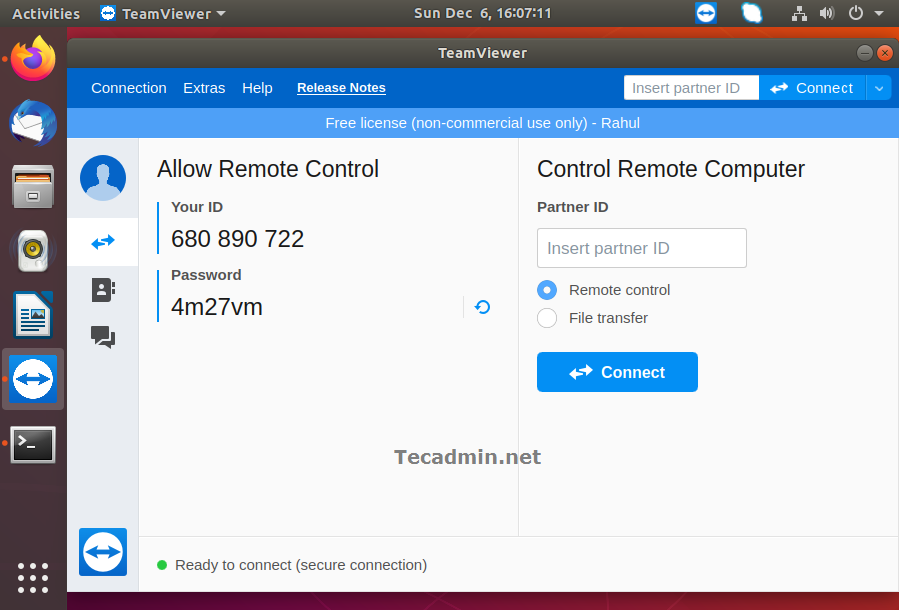Select the Remote control radio option

click(x=547, y=290)
